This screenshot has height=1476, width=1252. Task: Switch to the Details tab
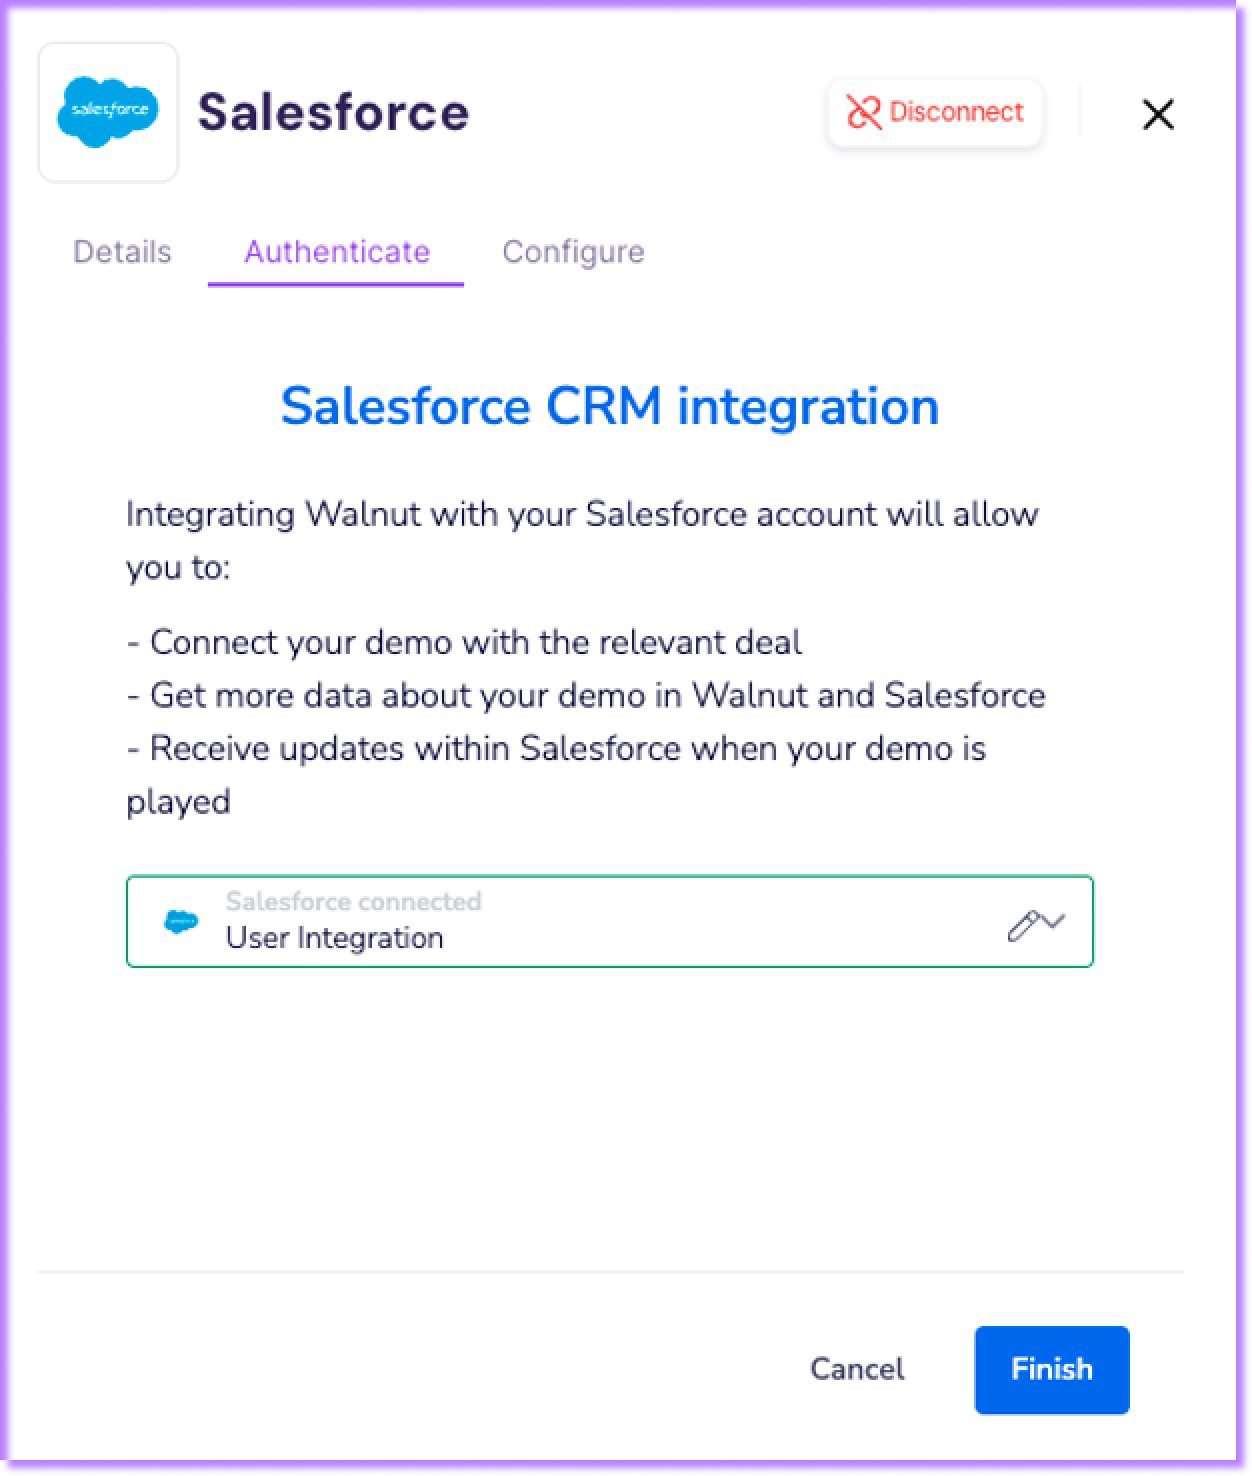(x=122, y=251)
